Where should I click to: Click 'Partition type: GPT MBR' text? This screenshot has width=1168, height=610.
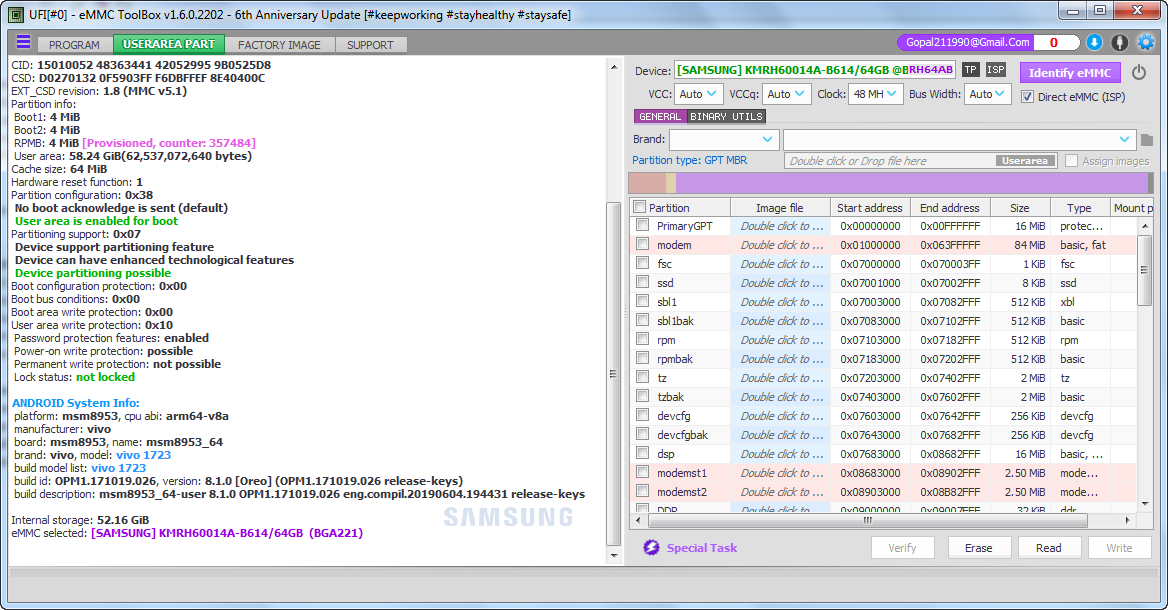pyautogui.click(x=689, y=160)
